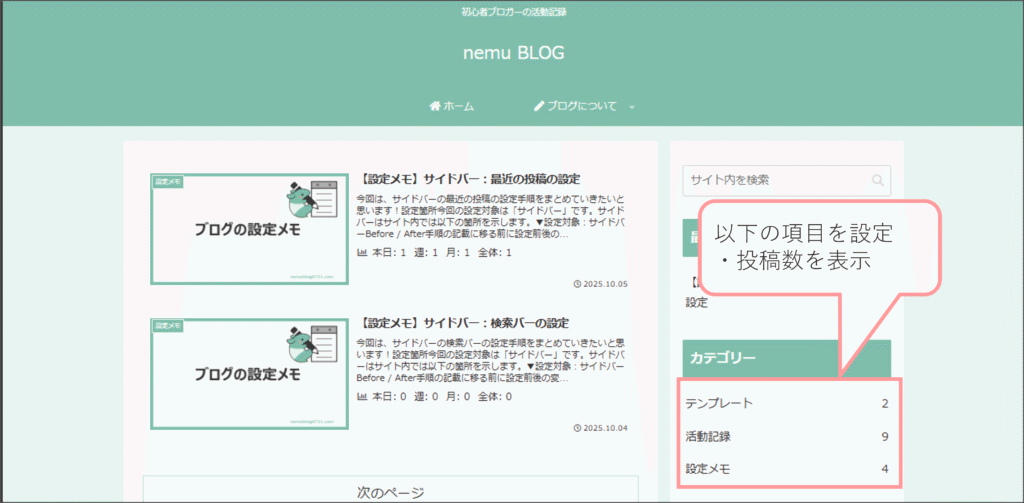Click the nemu BLOG site title
1024x503 pixels.
[513, 53]
